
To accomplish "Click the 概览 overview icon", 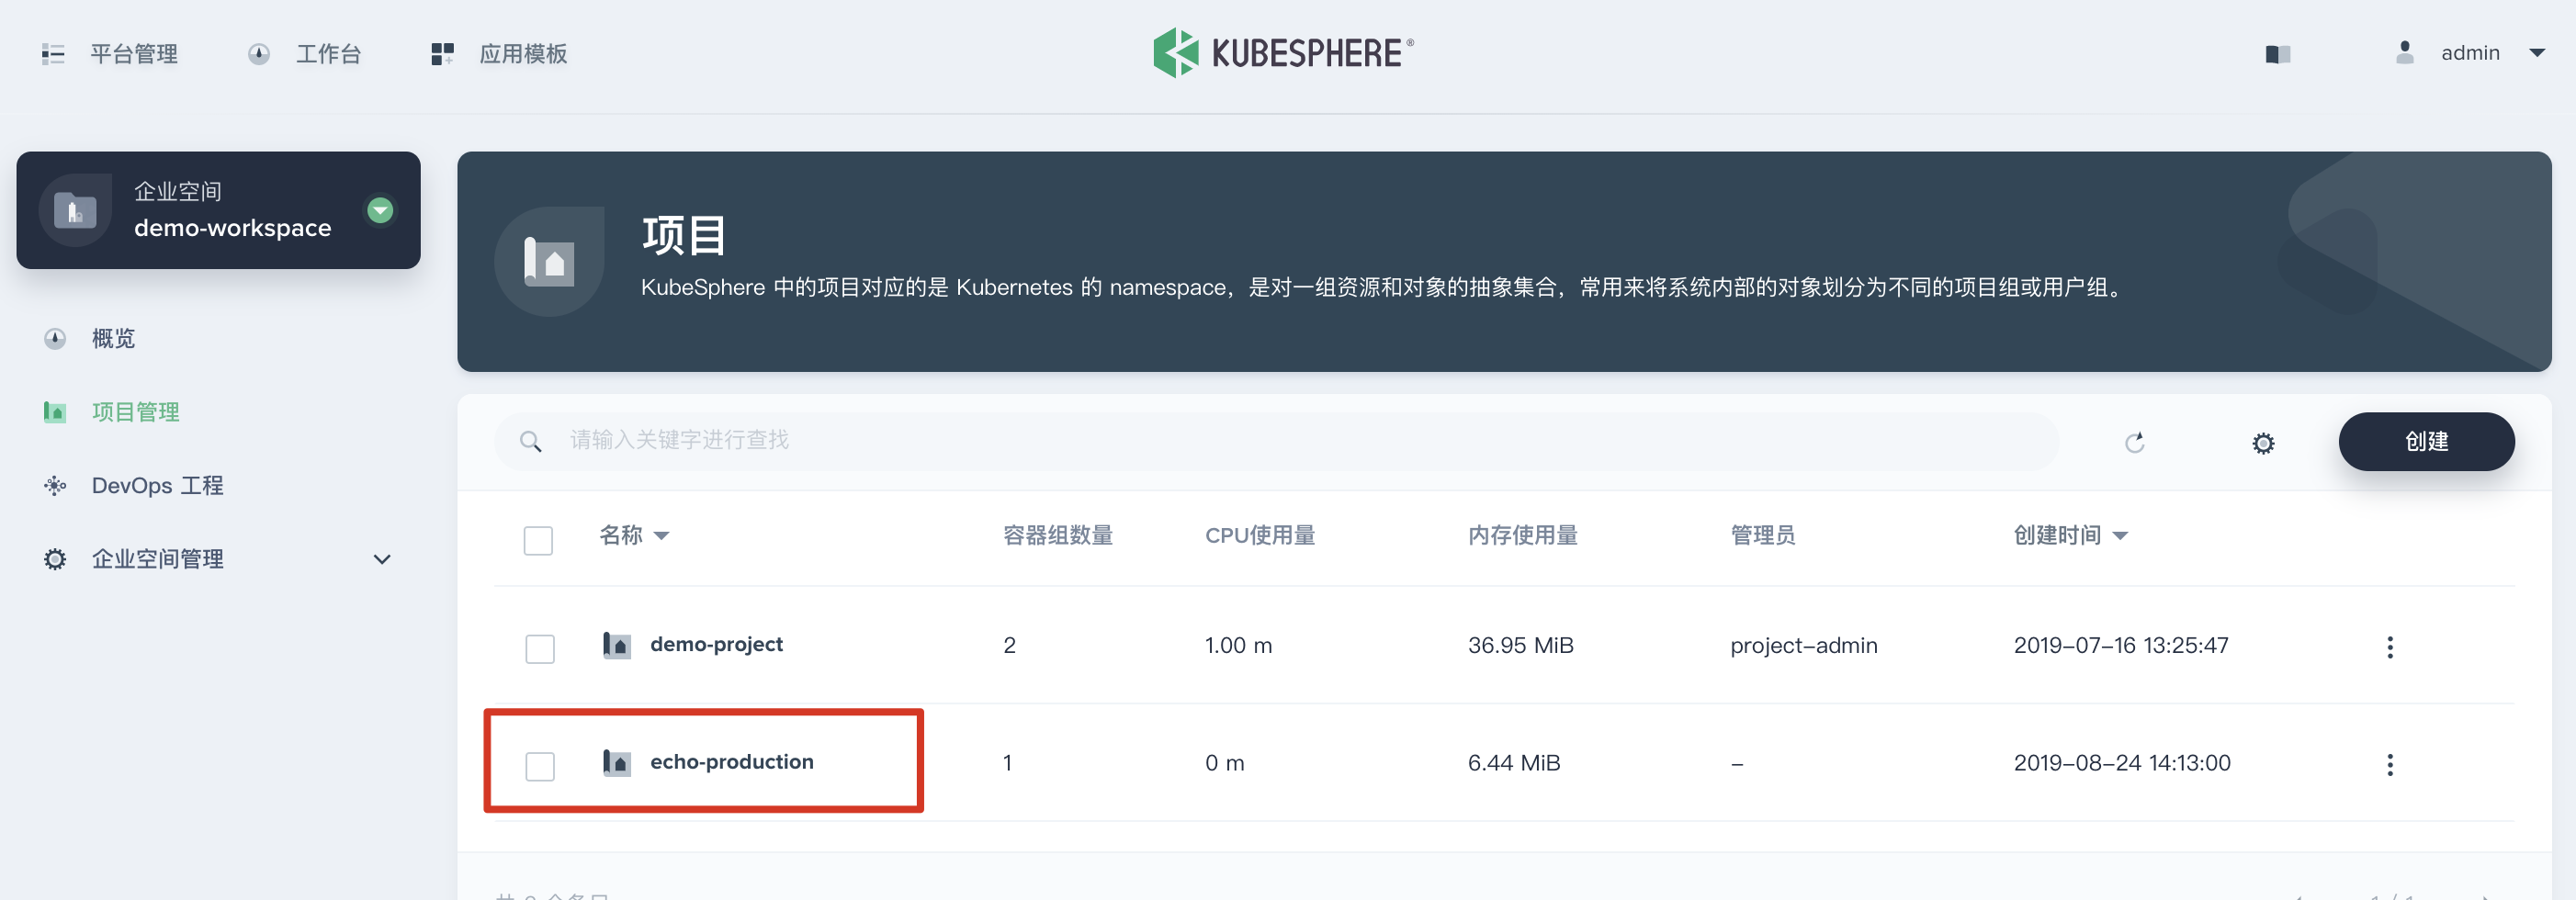I will click(55, 338).
